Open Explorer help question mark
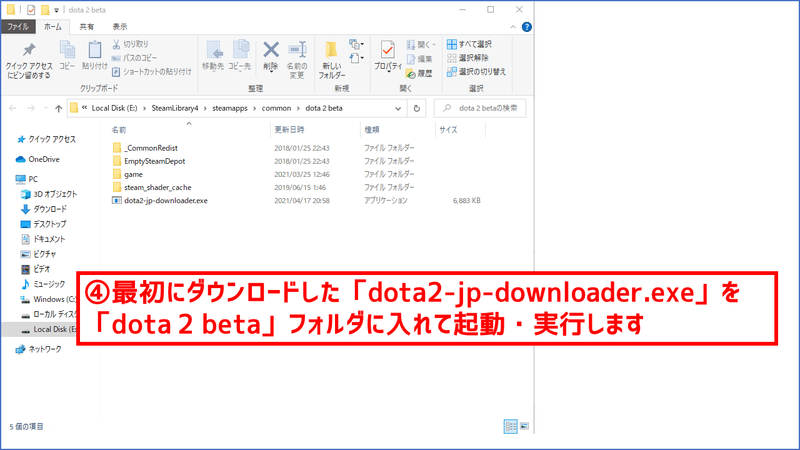Screen dimensions: 800x450 pyautogui.click(x=527, y=27)
